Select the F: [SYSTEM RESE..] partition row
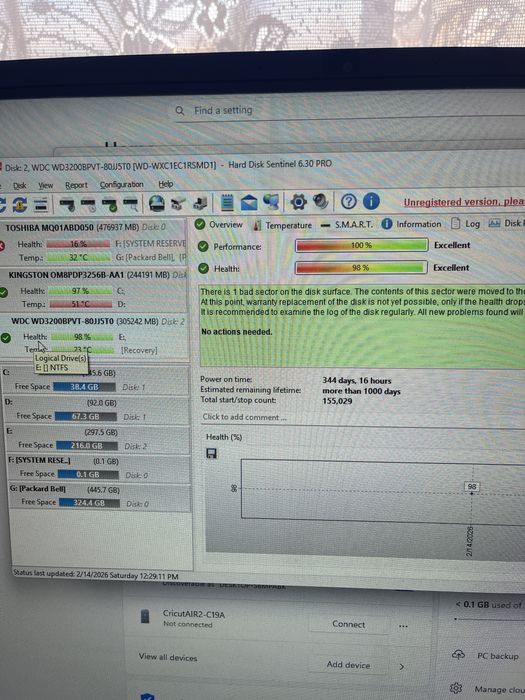 tap(98, 468)
